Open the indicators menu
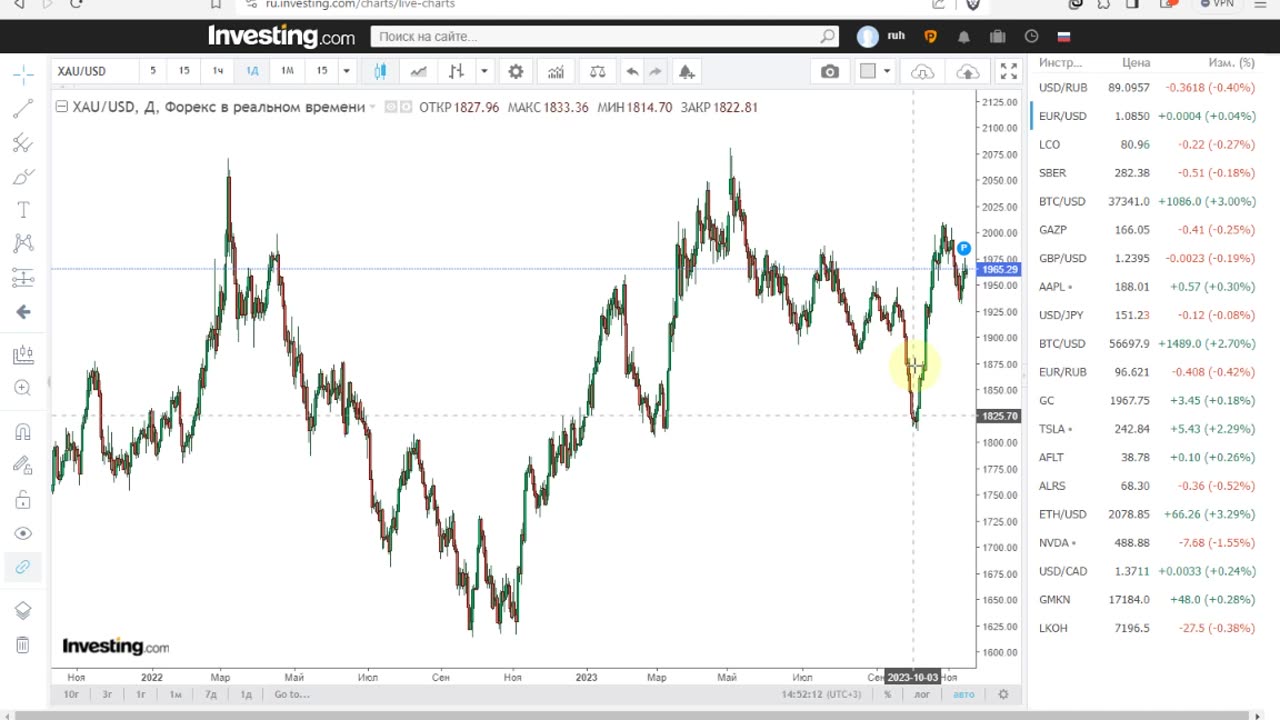 [x=556, y=71]
